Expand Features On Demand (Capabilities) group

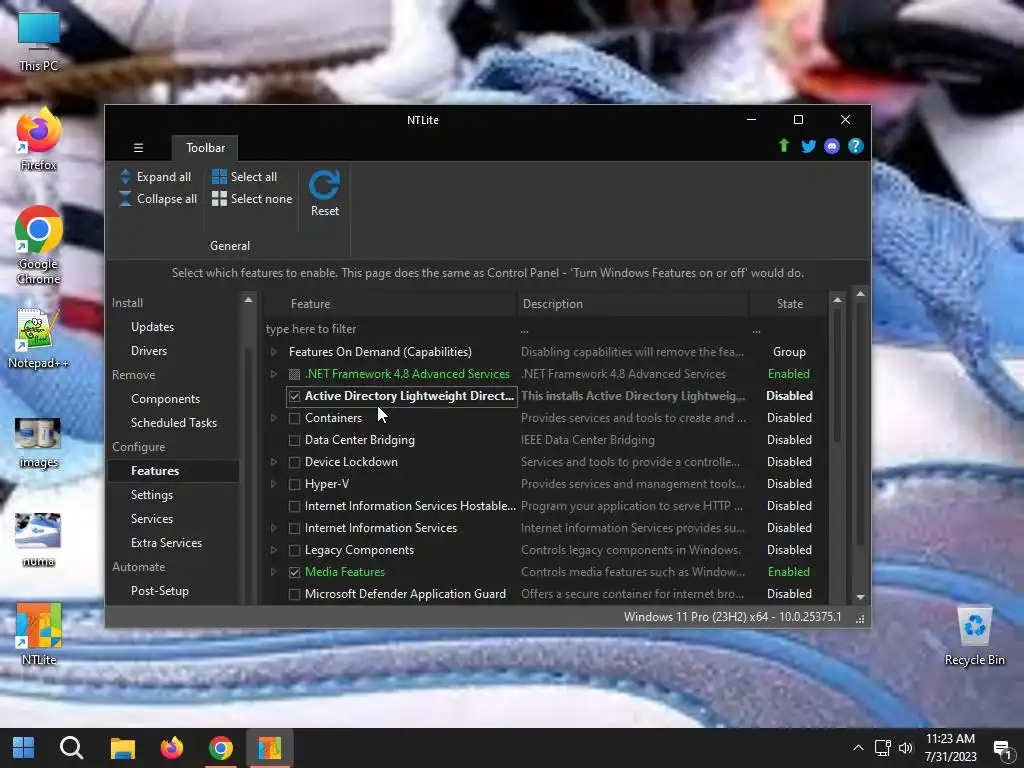[274, 352]
